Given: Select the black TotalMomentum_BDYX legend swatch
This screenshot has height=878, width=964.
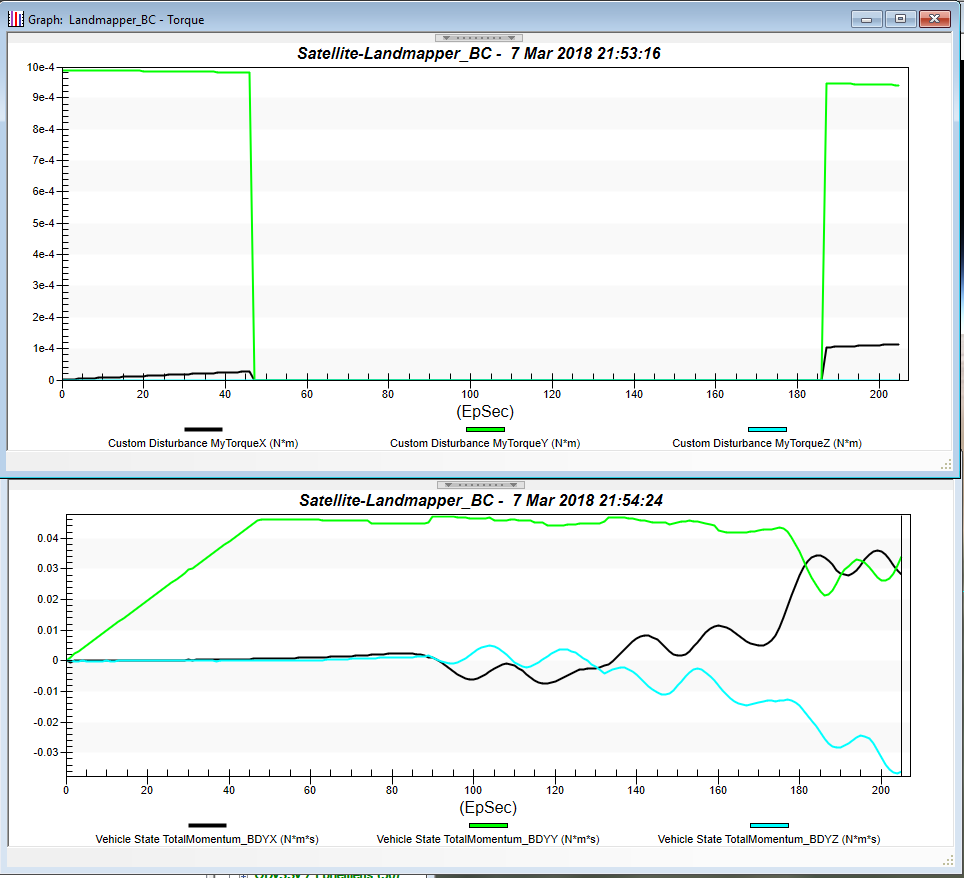Looking at the screenshot, I should point(207,825).
